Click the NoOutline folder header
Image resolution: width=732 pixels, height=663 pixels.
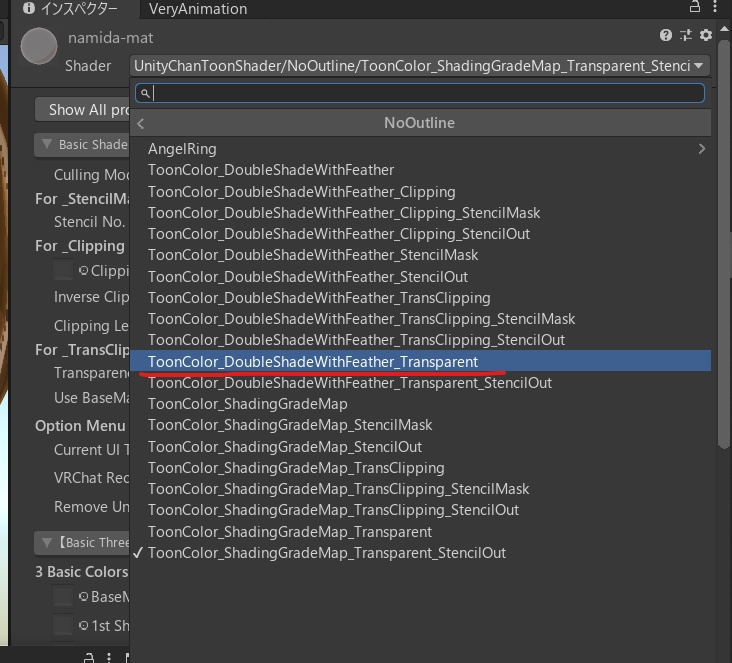[420, 123]
